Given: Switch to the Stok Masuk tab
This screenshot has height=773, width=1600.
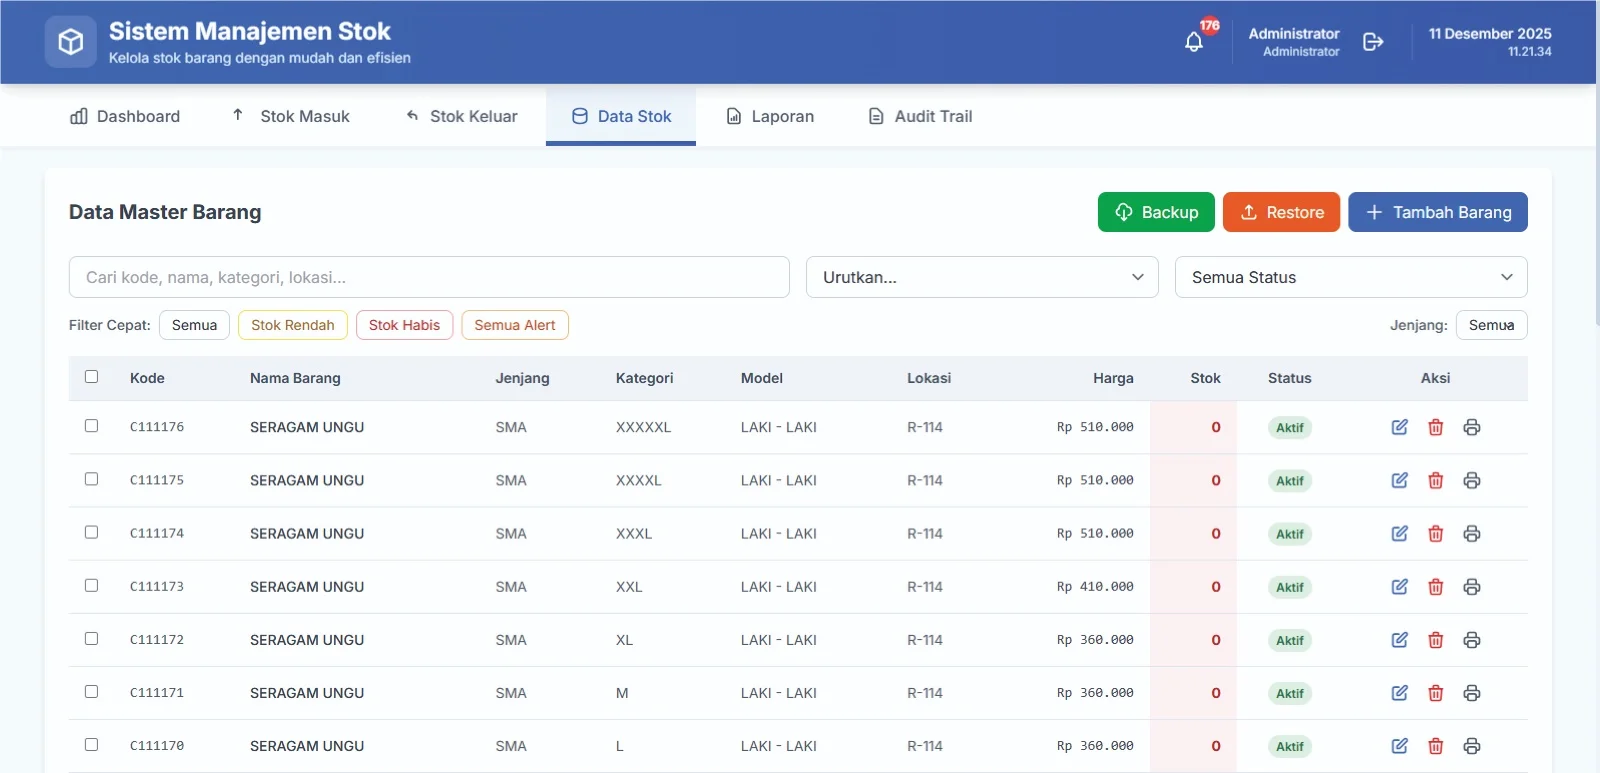Looking at the screenshot, I should tap(291, 116).
